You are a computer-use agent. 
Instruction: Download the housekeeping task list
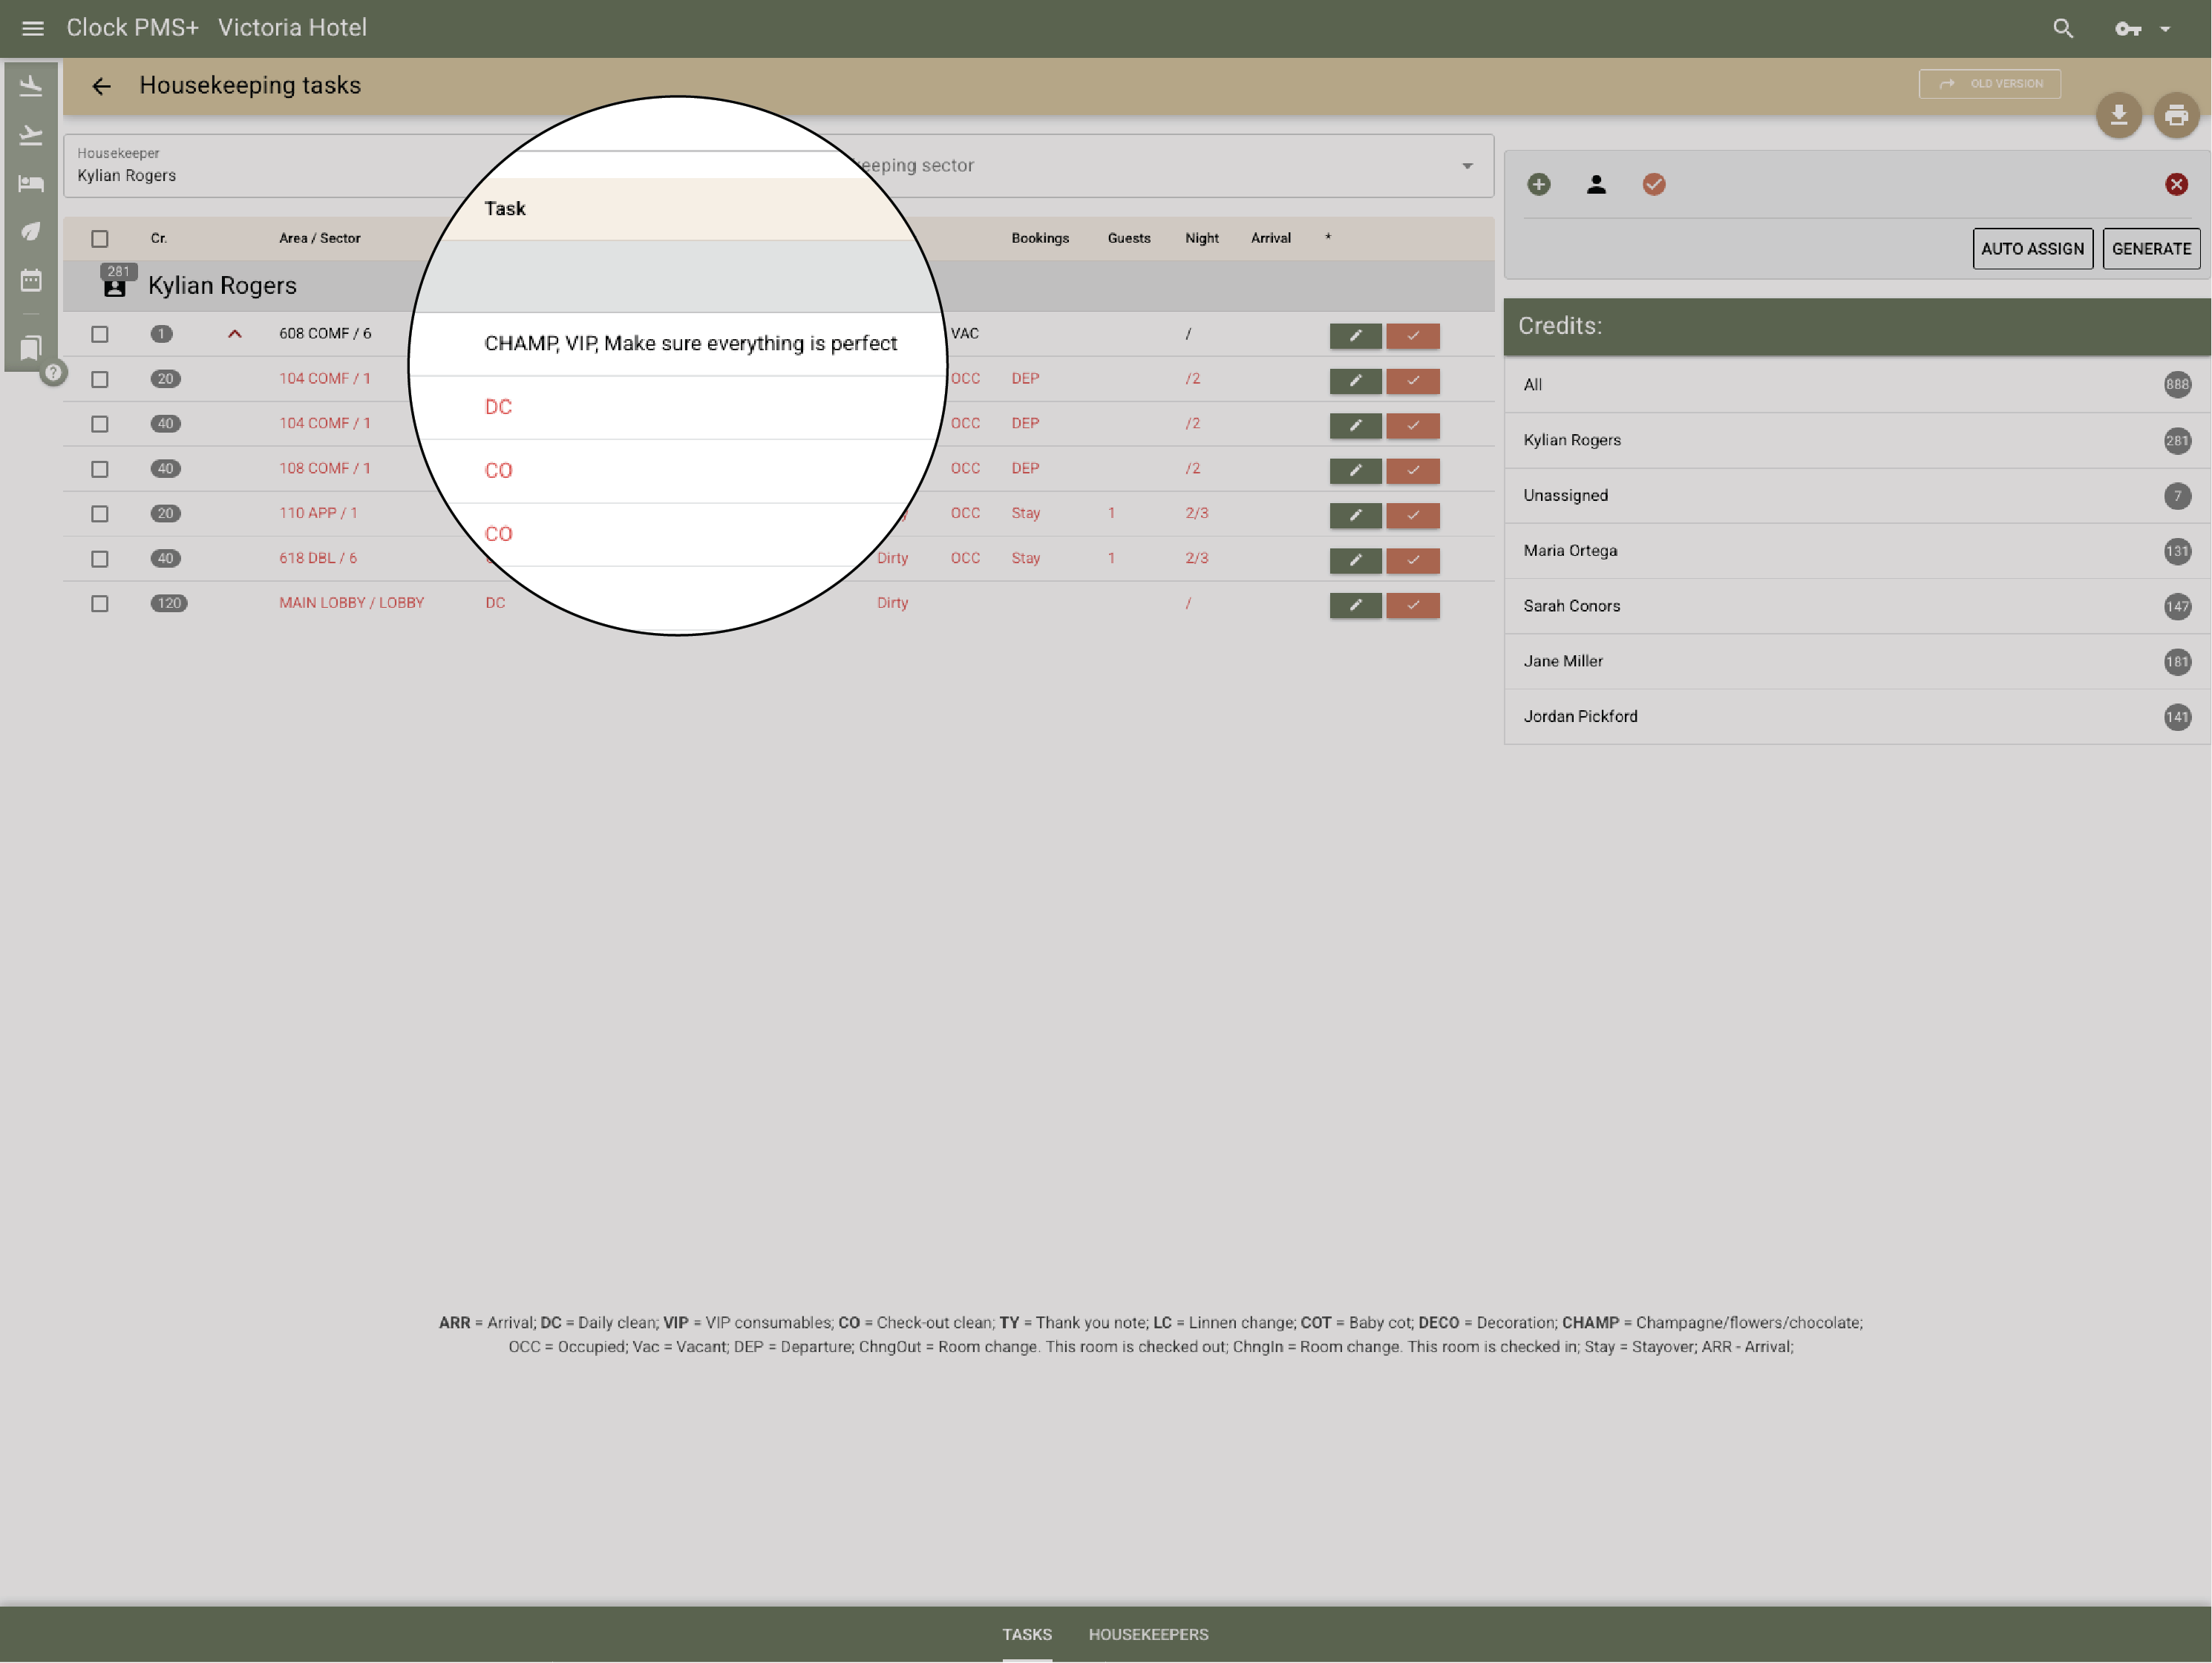coord(2119,115)
